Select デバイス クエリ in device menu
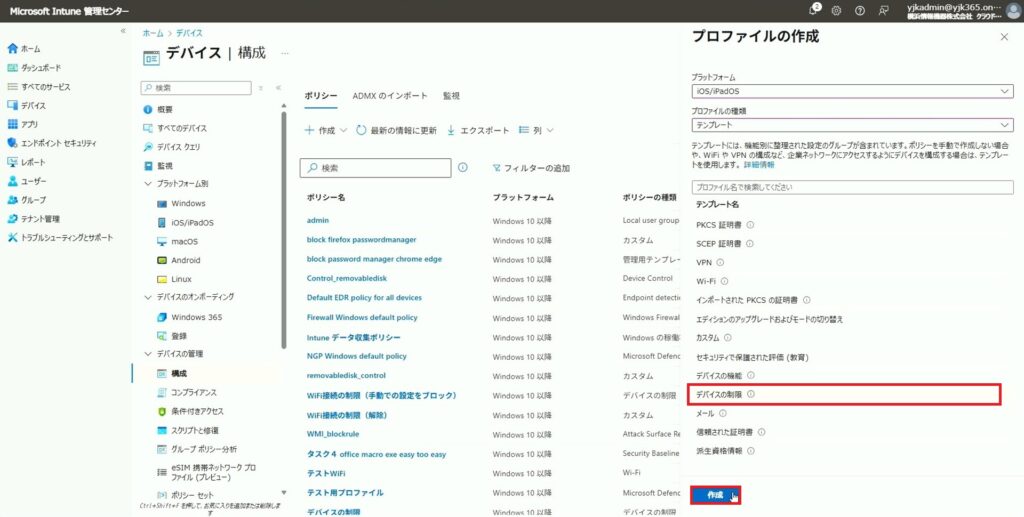 pyautogui.click(x=180, y=147)
